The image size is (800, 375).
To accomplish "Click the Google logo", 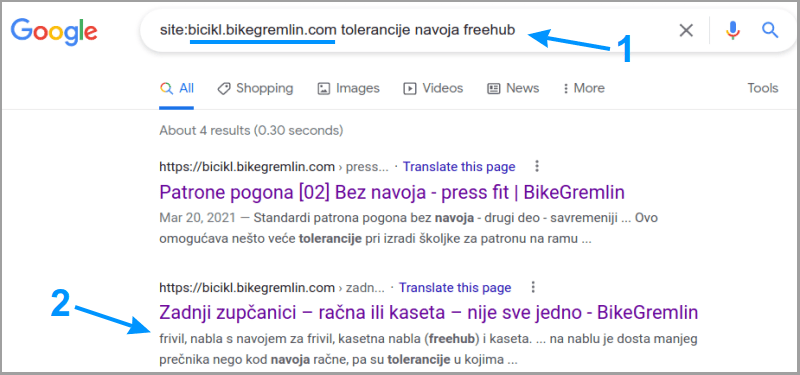I will coord(54,32).
